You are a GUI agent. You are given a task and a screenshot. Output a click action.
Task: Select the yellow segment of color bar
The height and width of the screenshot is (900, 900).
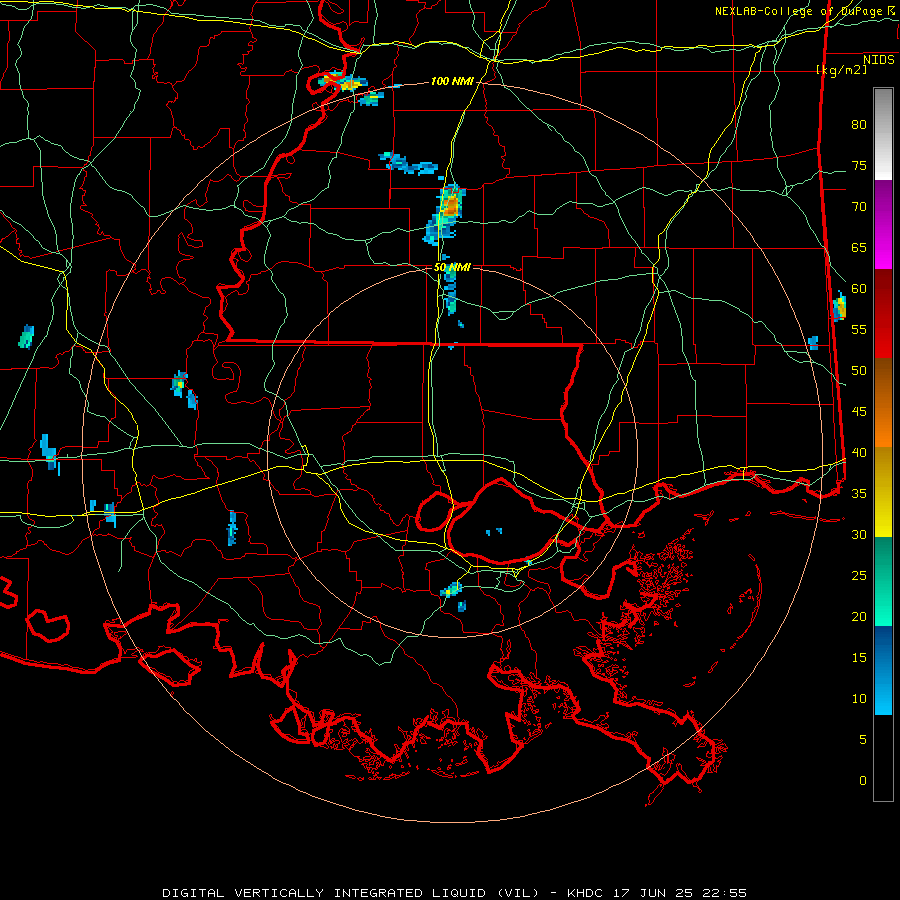point(883,492)
